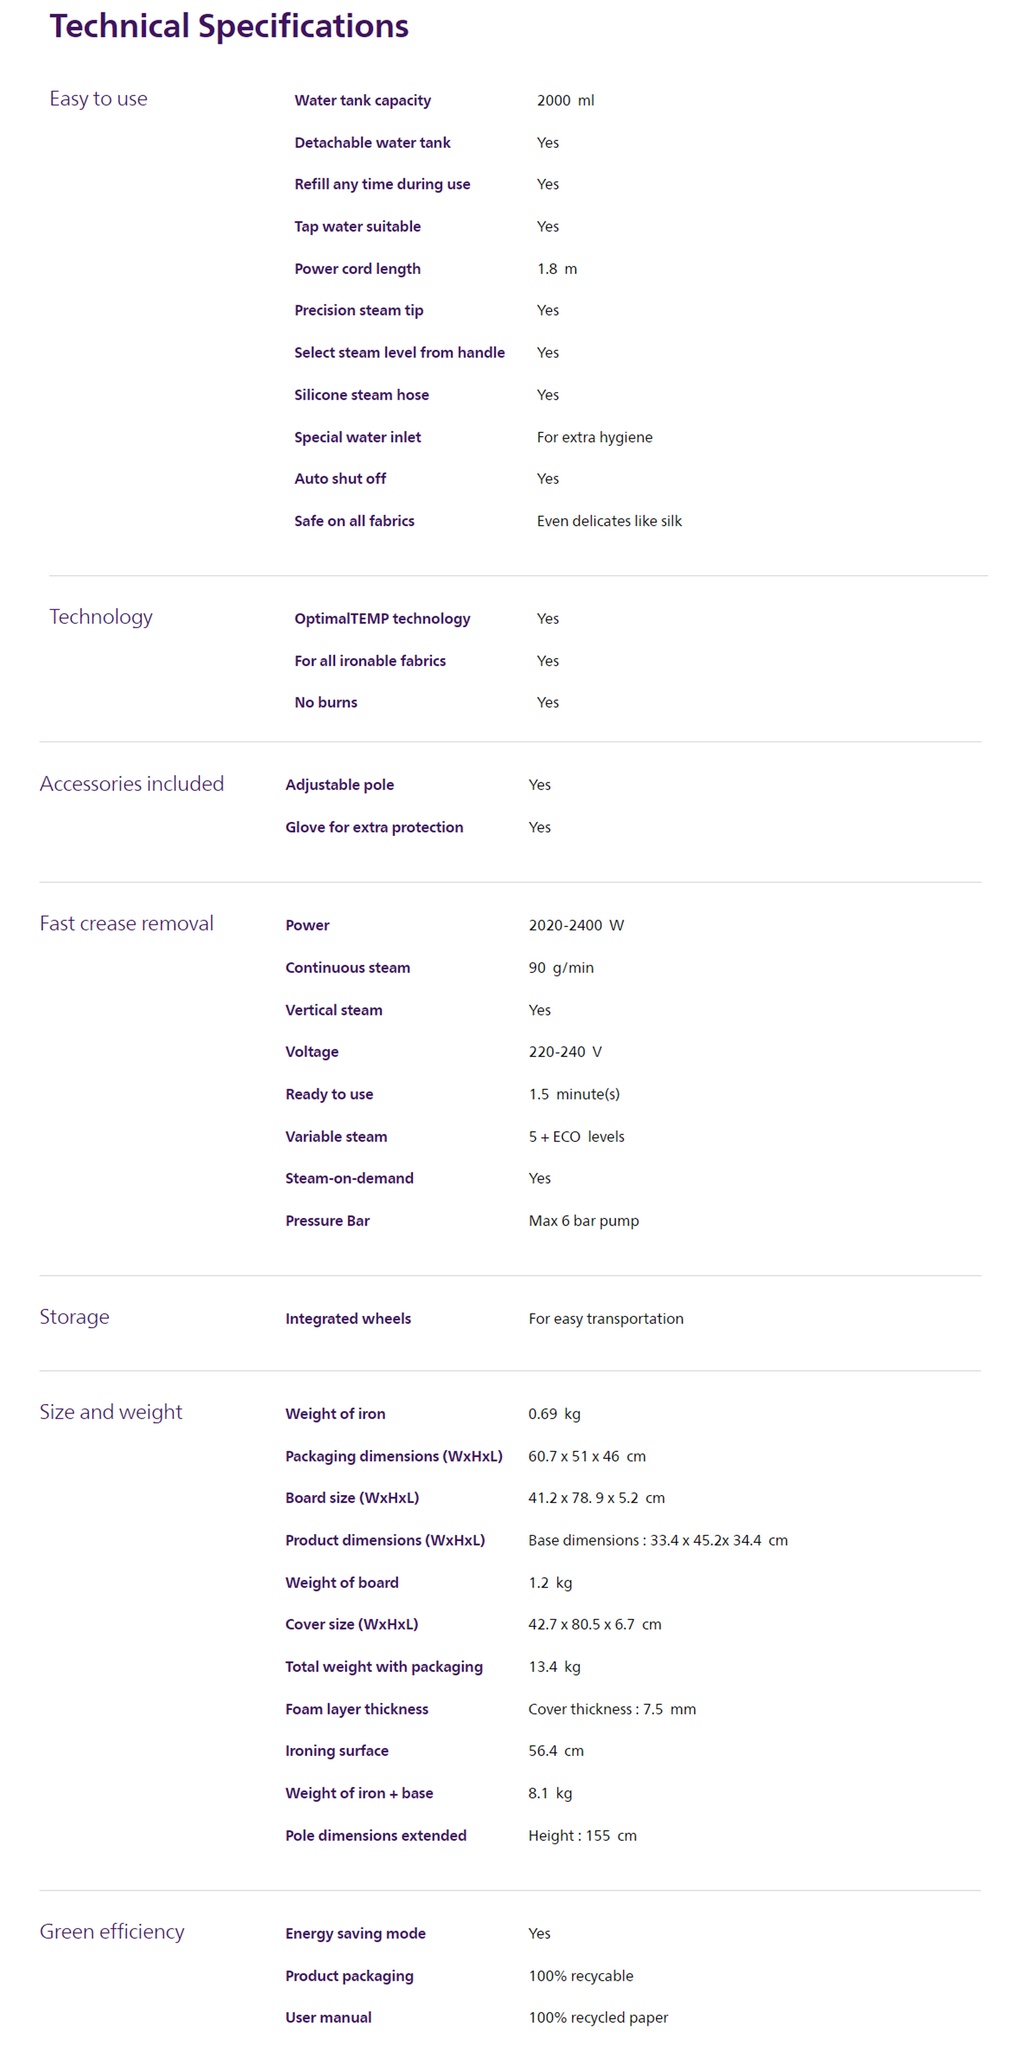1024x2048 pixels.
Task: Click the Continuous steam label
Action: click(x=347, y=968)
